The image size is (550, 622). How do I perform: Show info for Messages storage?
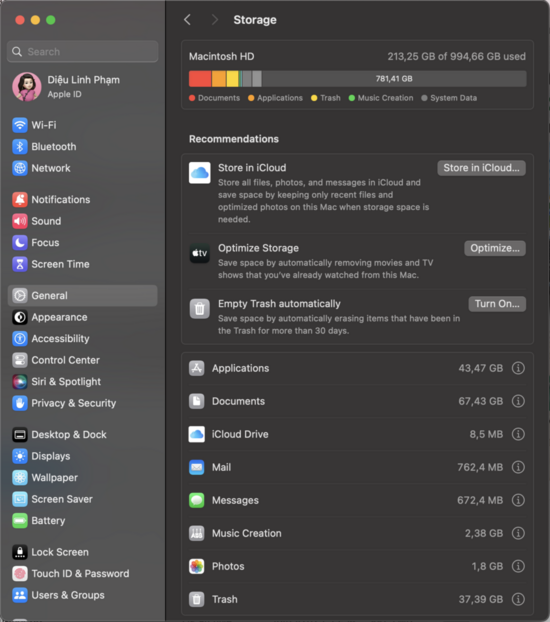click(x=518, y=500)
